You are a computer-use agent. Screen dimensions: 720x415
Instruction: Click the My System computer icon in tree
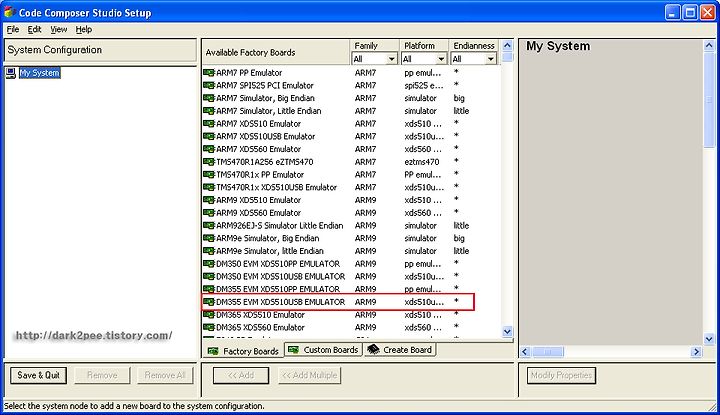tap(11, 73)
